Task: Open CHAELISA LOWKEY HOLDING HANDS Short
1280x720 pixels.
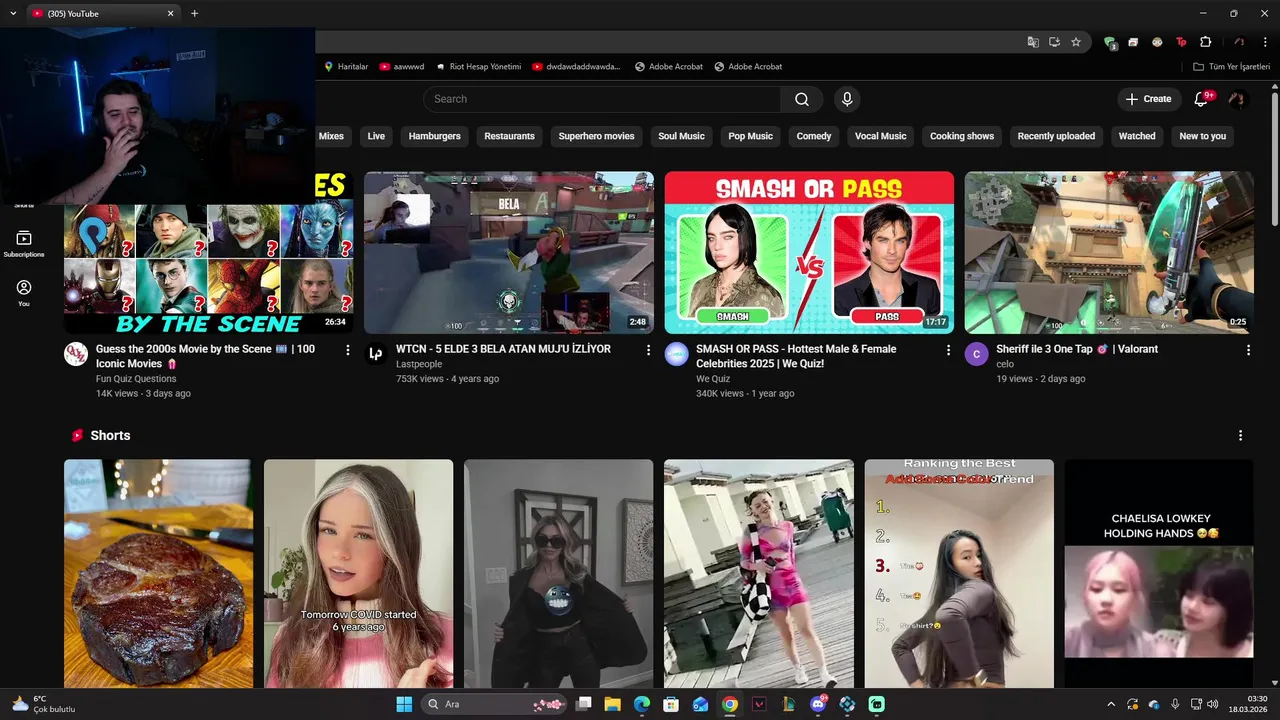Action: point(1159,574)
